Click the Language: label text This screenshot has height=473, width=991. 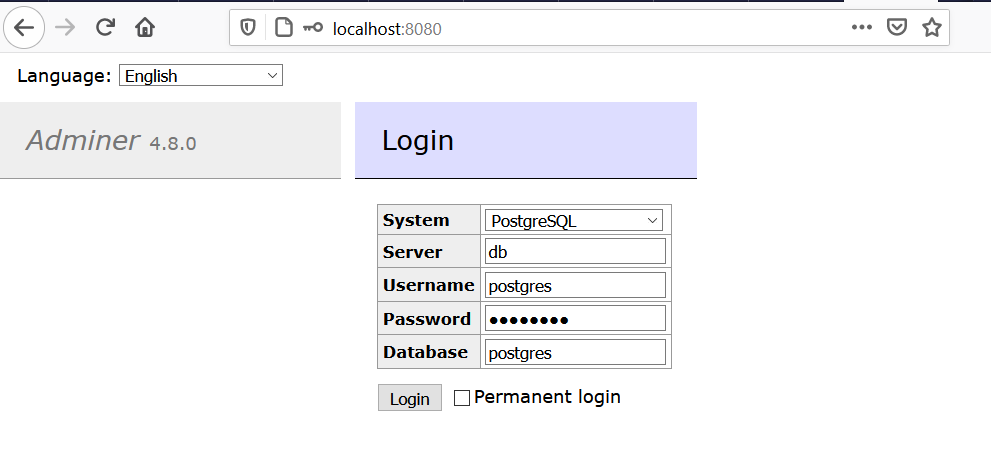pyautogui.click(x=64, y=76)
